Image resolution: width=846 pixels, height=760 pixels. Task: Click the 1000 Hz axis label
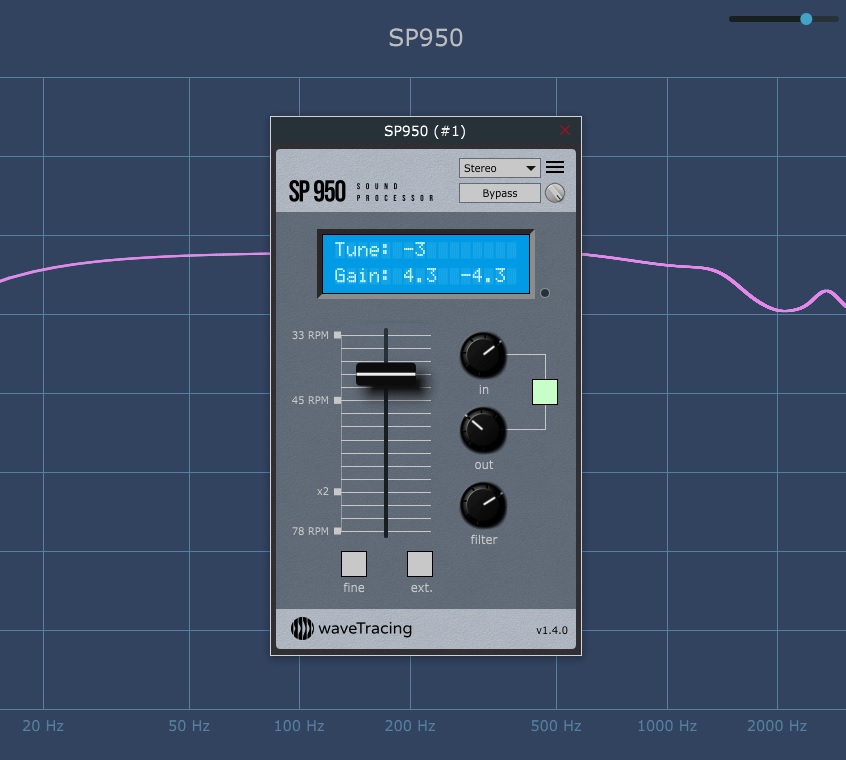pos(667,725)
